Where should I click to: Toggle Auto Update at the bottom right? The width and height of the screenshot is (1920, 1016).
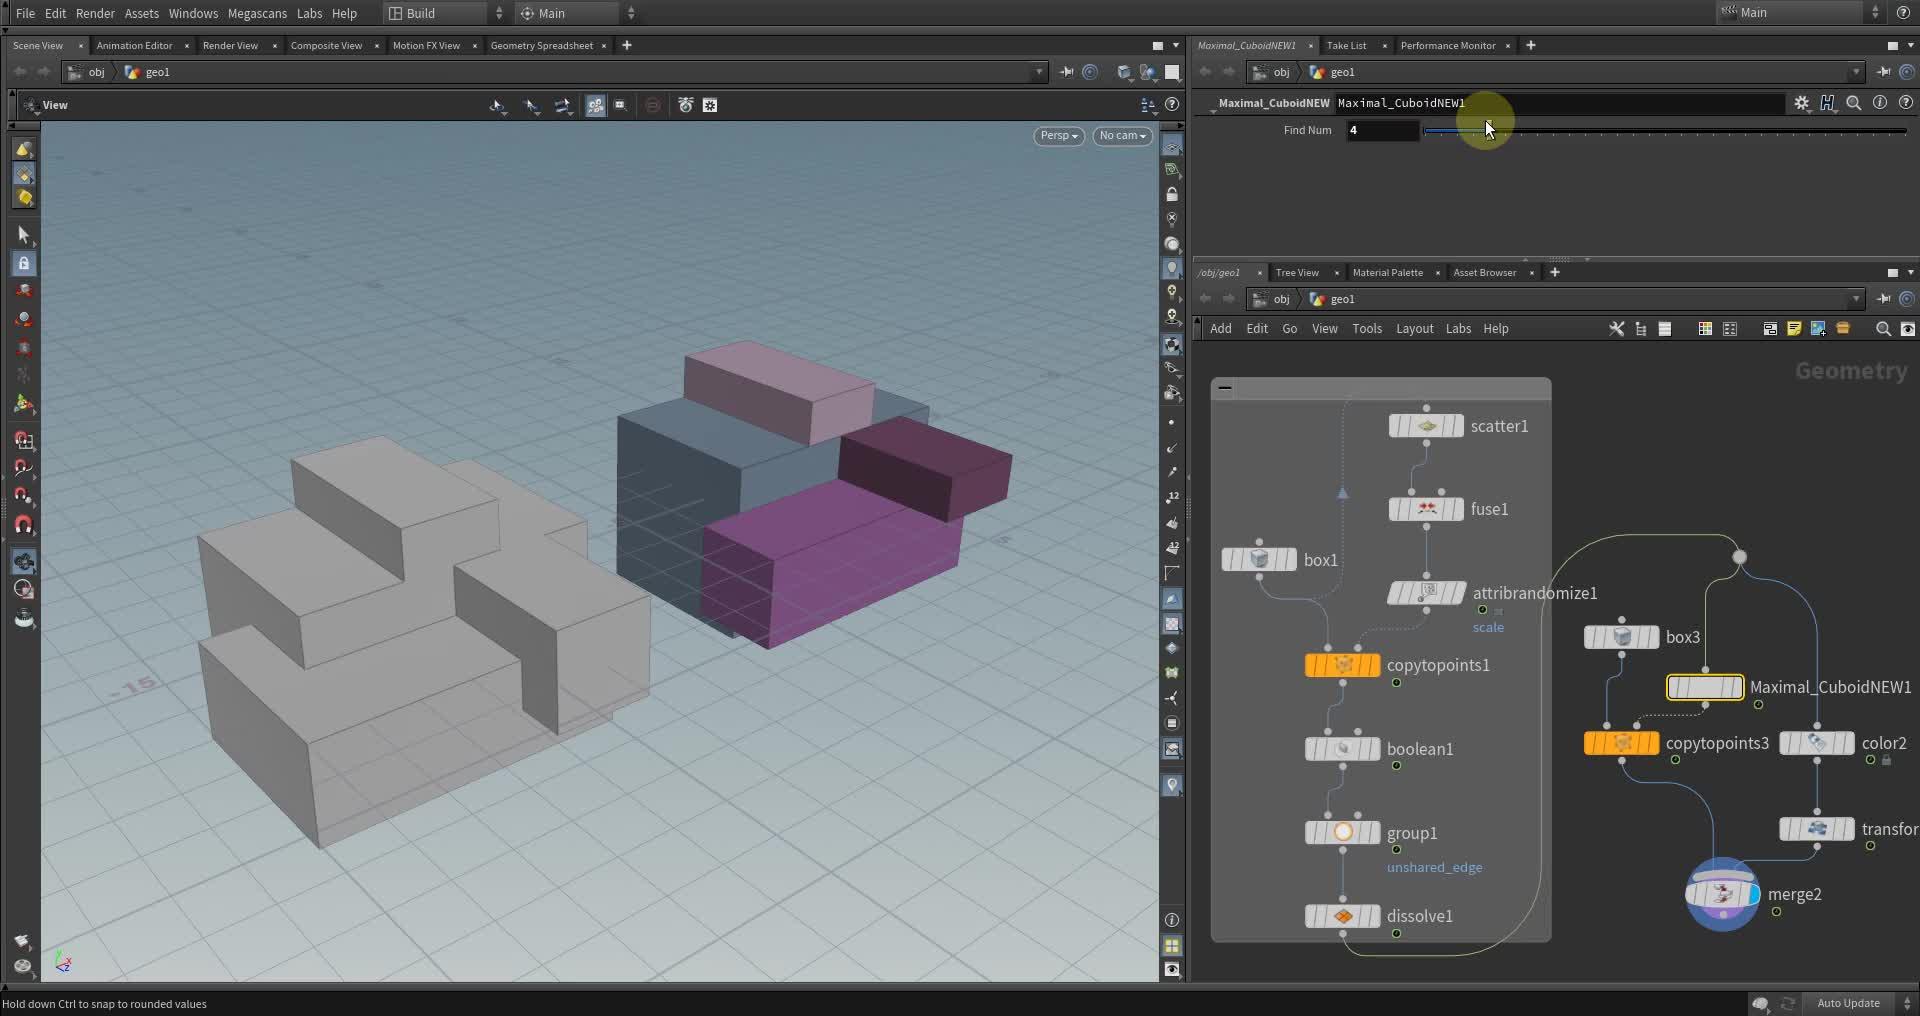[1849, 1003]
